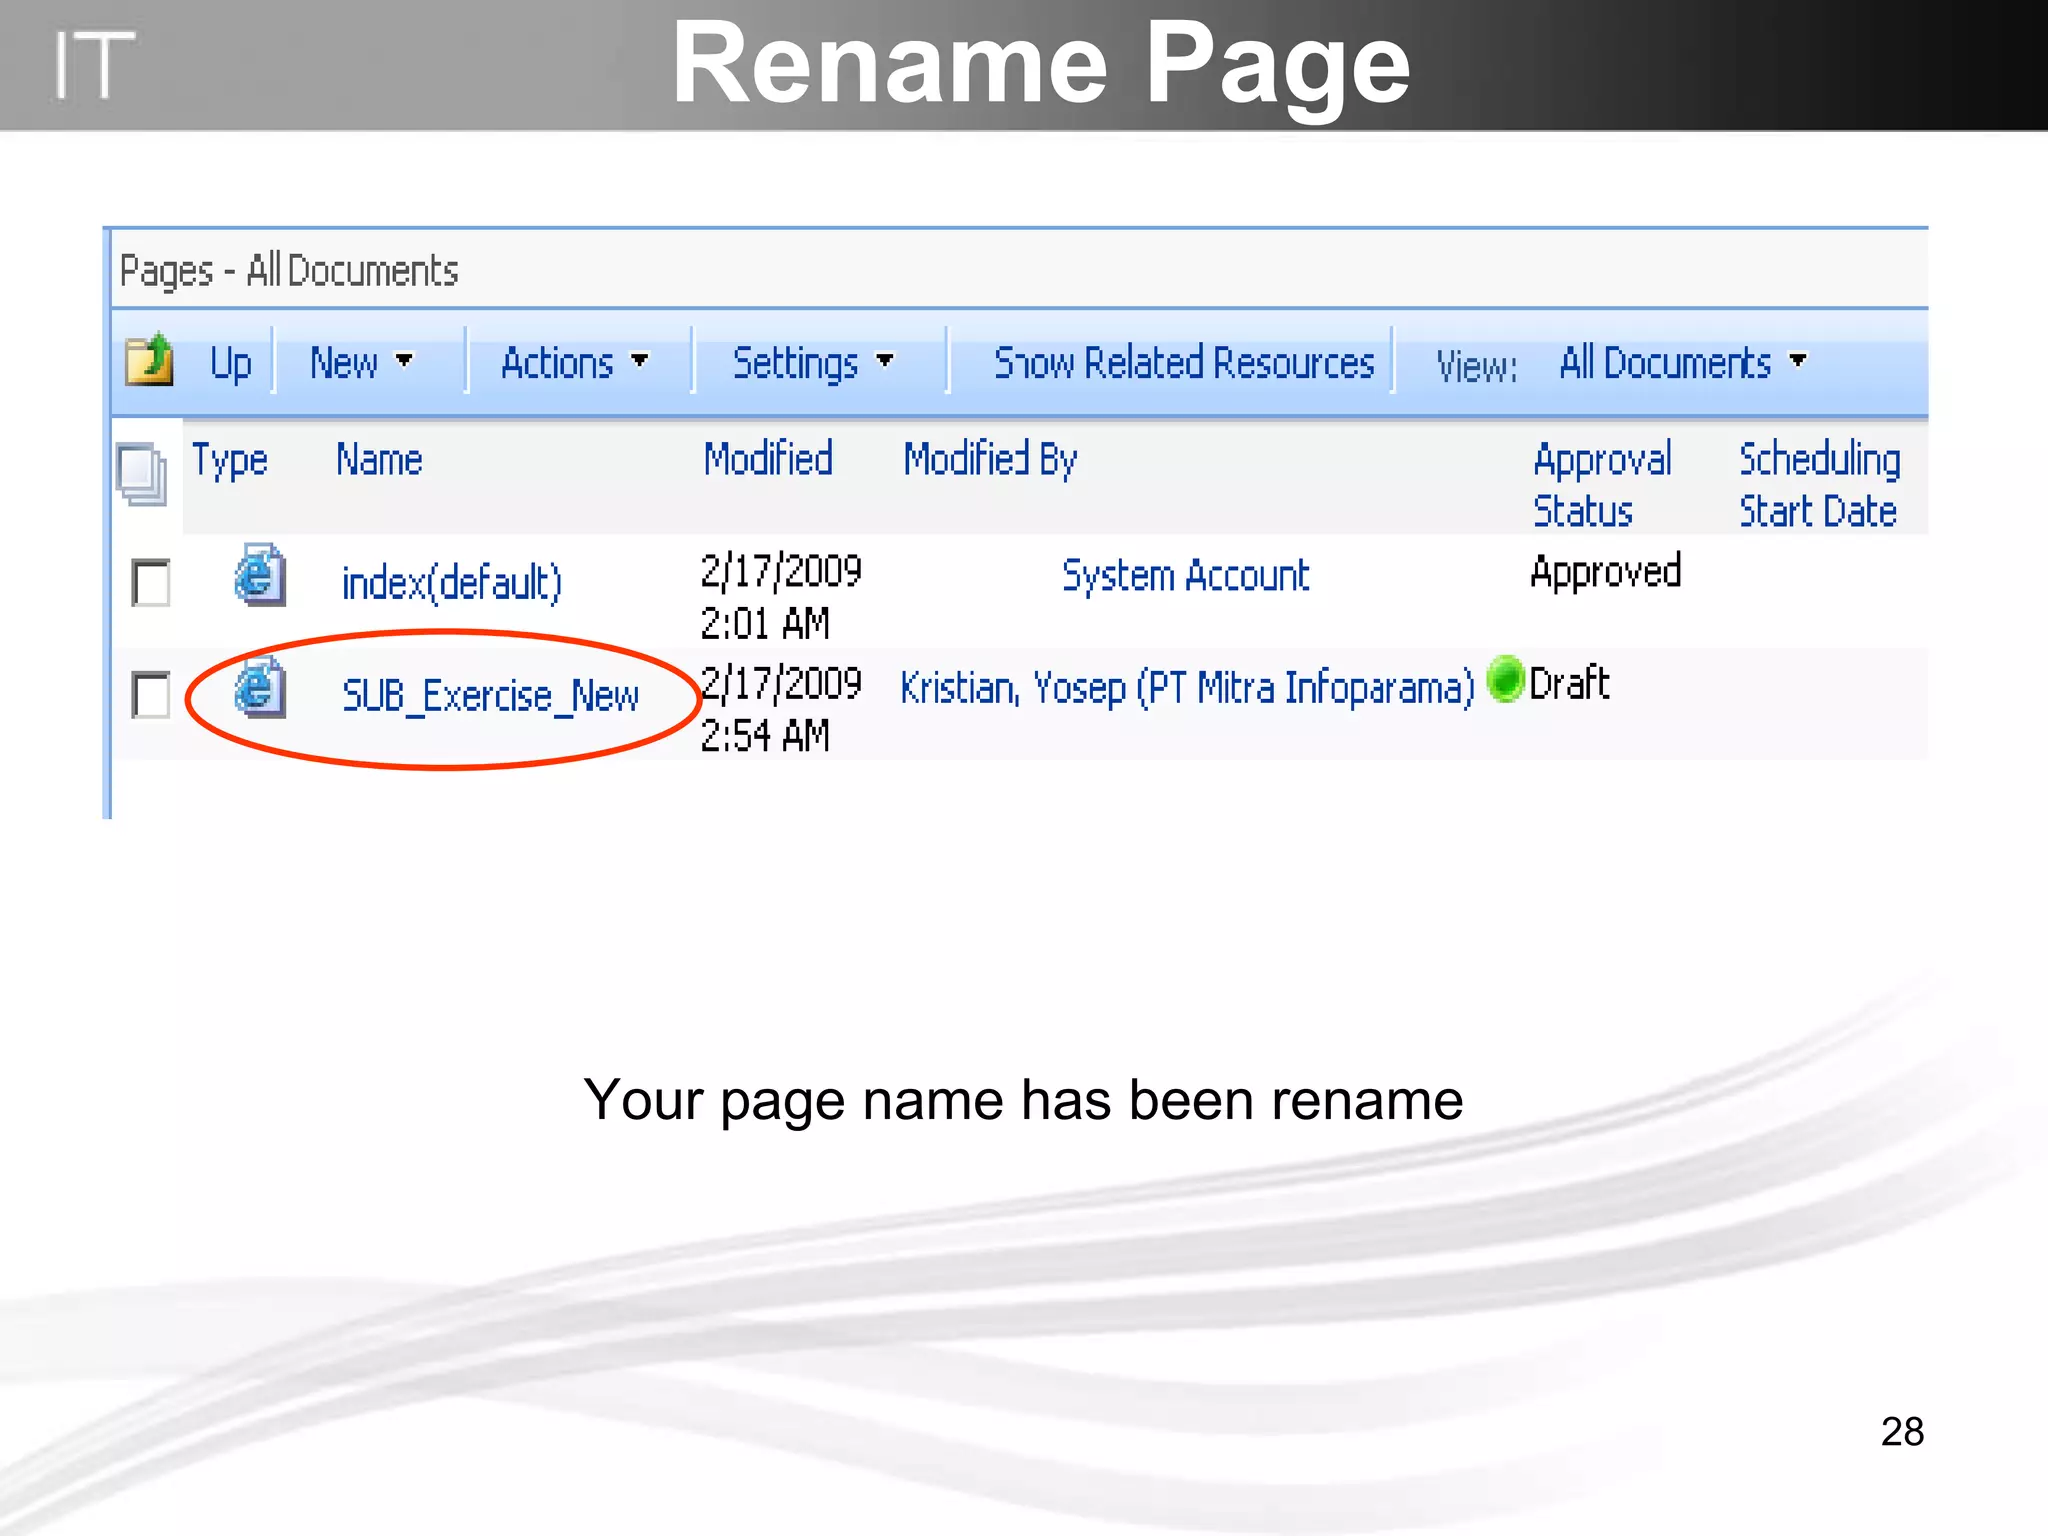Click the 2/17/2009 2:54 AM modified date

pyautogui.click(x=780, y=709)
